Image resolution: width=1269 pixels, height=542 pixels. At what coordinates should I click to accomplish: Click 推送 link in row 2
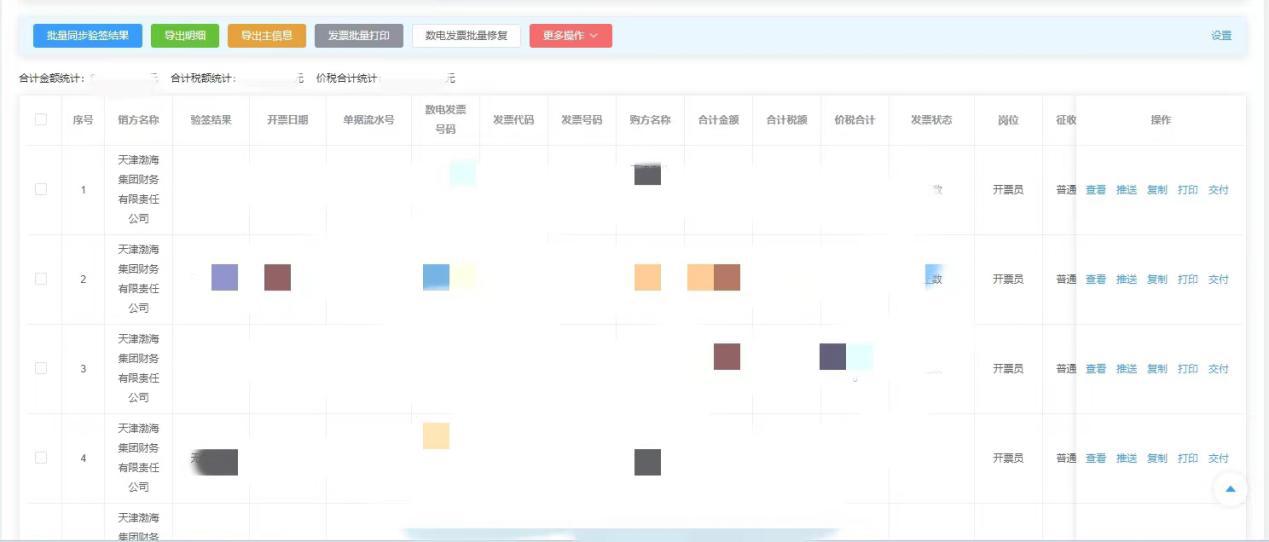1126,280
